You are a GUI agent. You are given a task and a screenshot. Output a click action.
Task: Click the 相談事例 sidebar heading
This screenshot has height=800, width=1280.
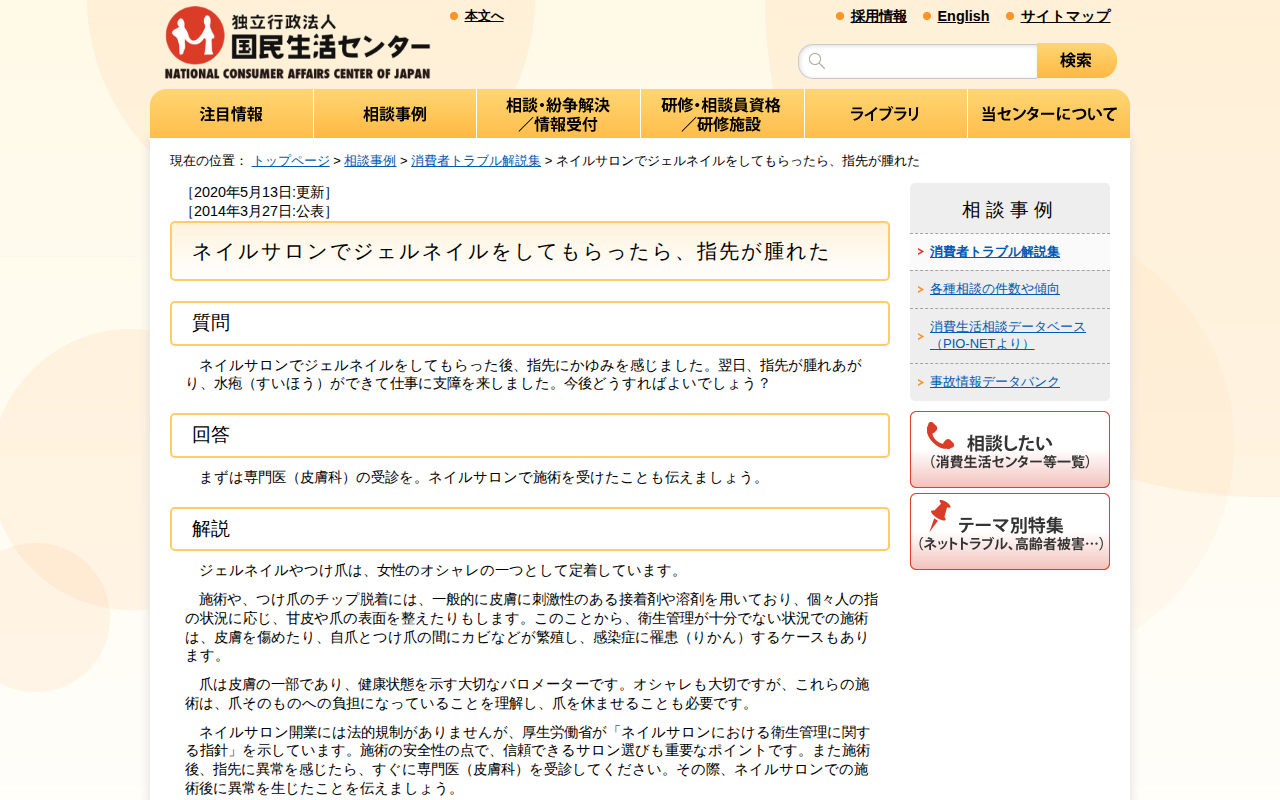point(1008,210)
